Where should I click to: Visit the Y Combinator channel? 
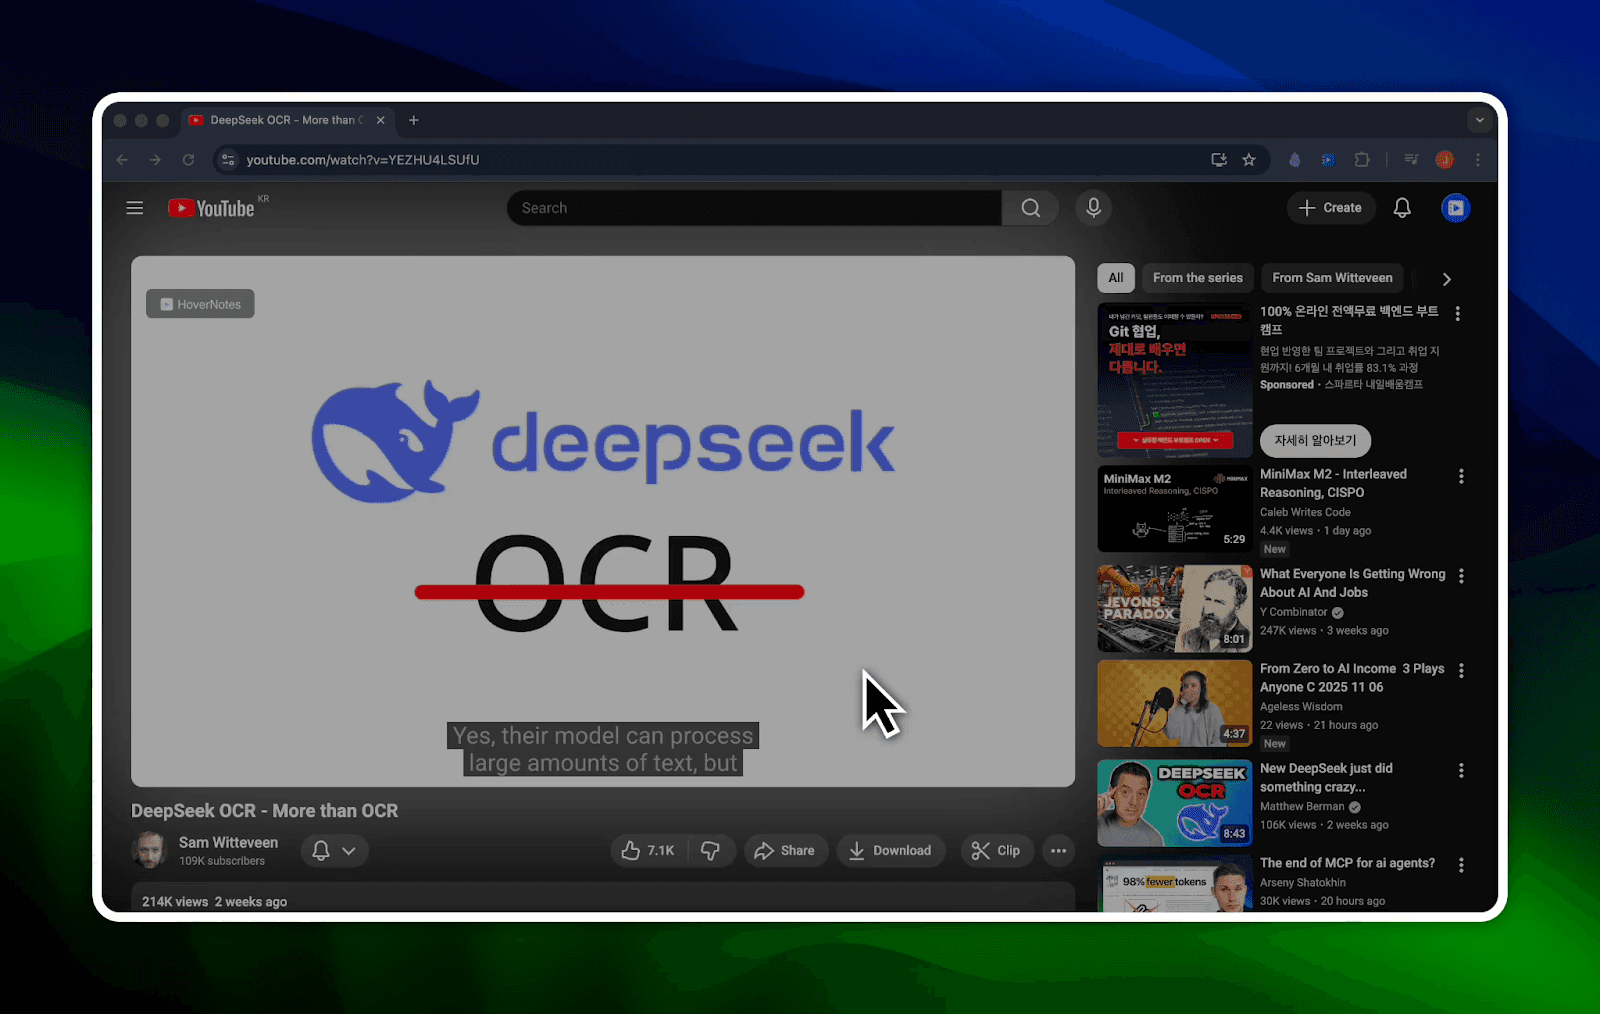tap(1294, 612)
